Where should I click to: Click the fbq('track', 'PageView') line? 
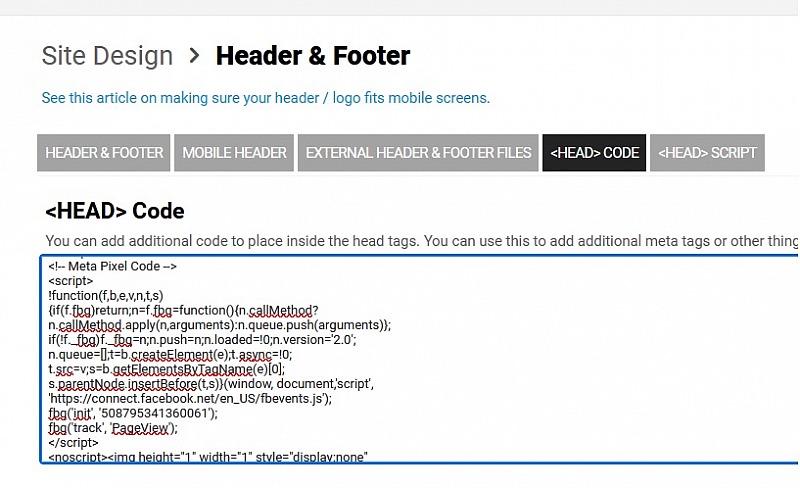(x=113, y=428)
